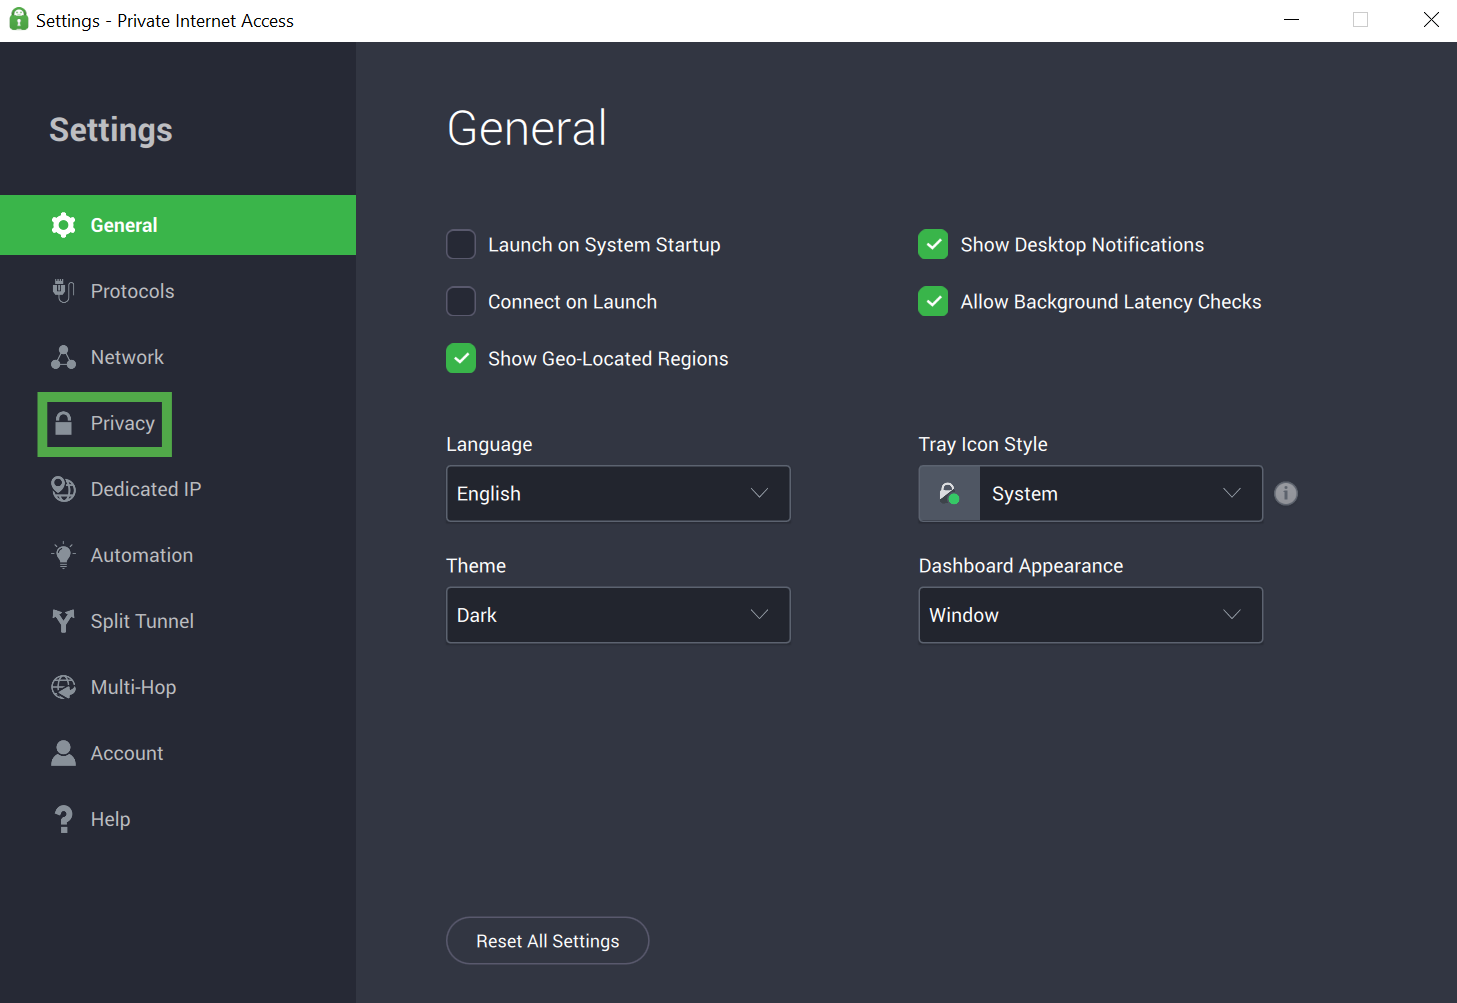1457x1003 pixels.
Task: Open the Dedicated IP settings tab
Action: [x=178, y=489]
